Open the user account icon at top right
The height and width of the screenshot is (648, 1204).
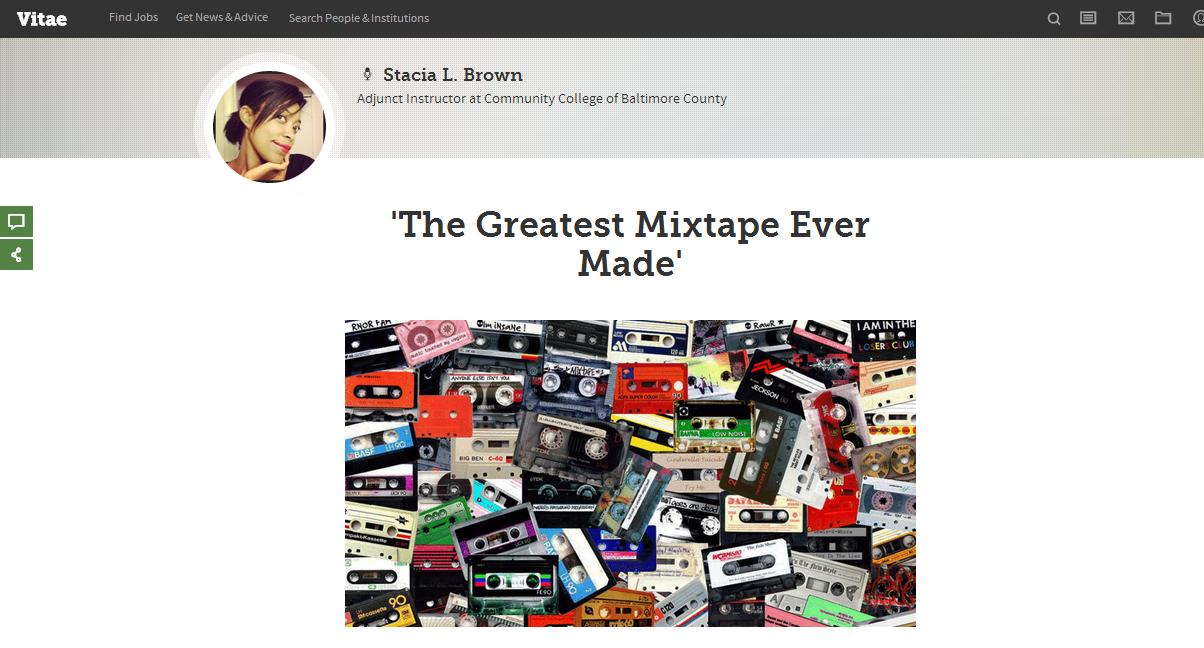click(1198, 18)
